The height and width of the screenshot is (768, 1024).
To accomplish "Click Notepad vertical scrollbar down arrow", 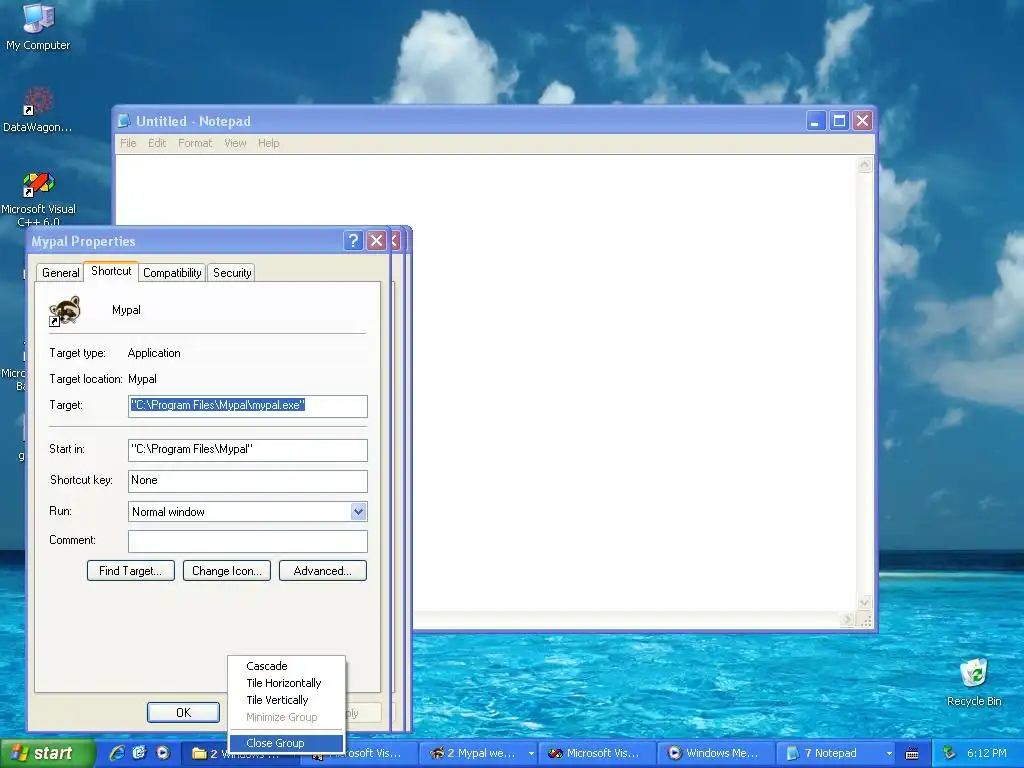I will (x=864, y=602).
